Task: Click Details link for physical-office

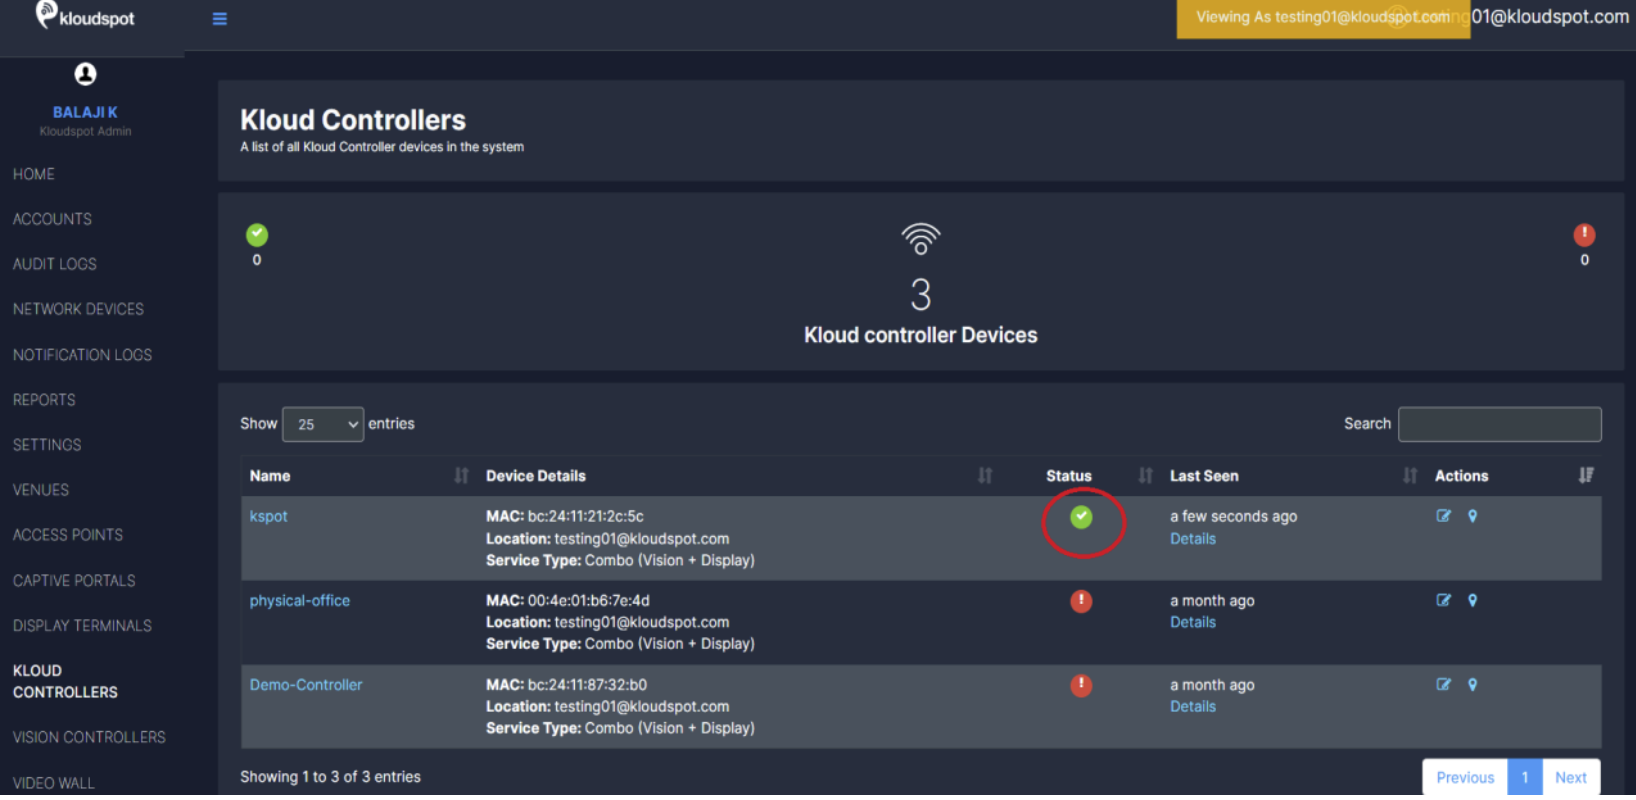Action: point(1193,622)
